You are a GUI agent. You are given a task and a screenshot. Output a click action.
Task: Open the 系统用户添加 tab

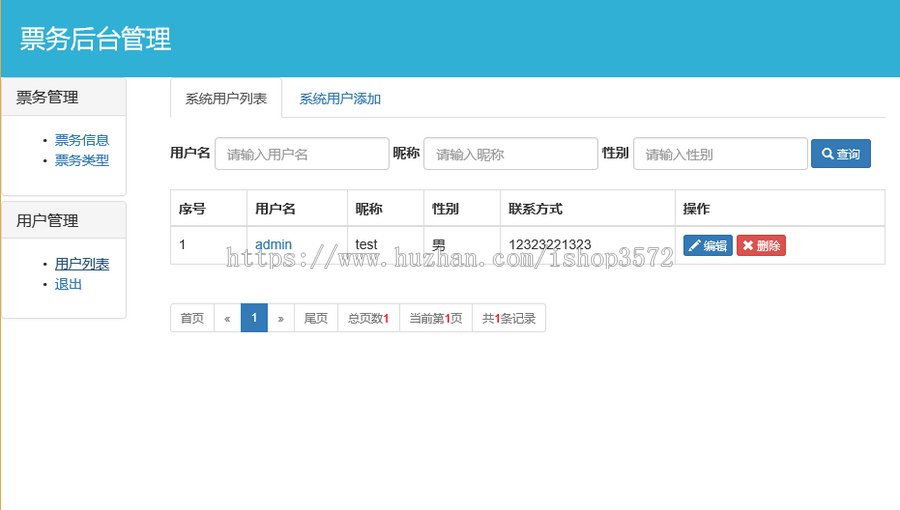[340, 99]
